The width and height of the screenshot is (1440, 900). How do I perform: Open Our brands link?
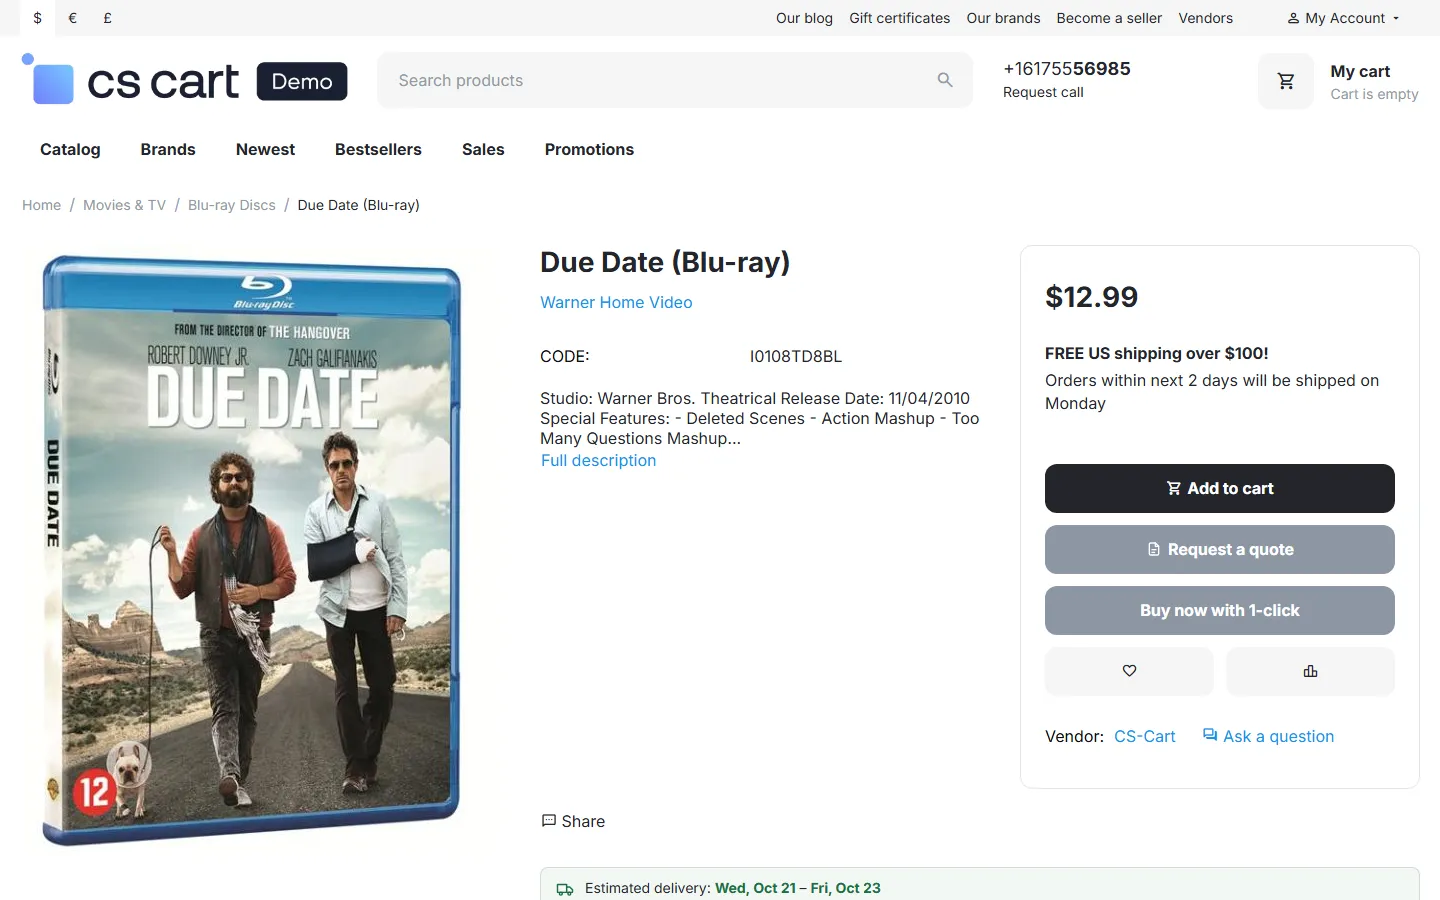1003,18
